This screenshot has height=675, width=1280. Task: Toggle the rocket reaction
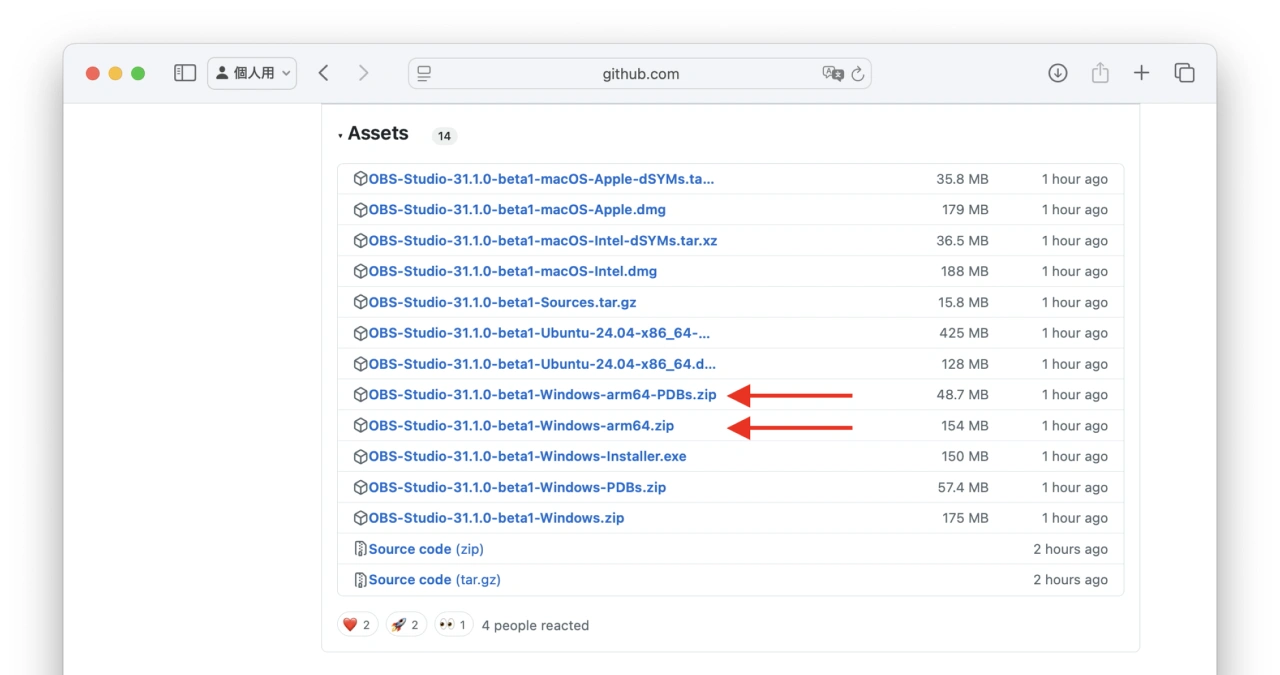click(405, 625)
